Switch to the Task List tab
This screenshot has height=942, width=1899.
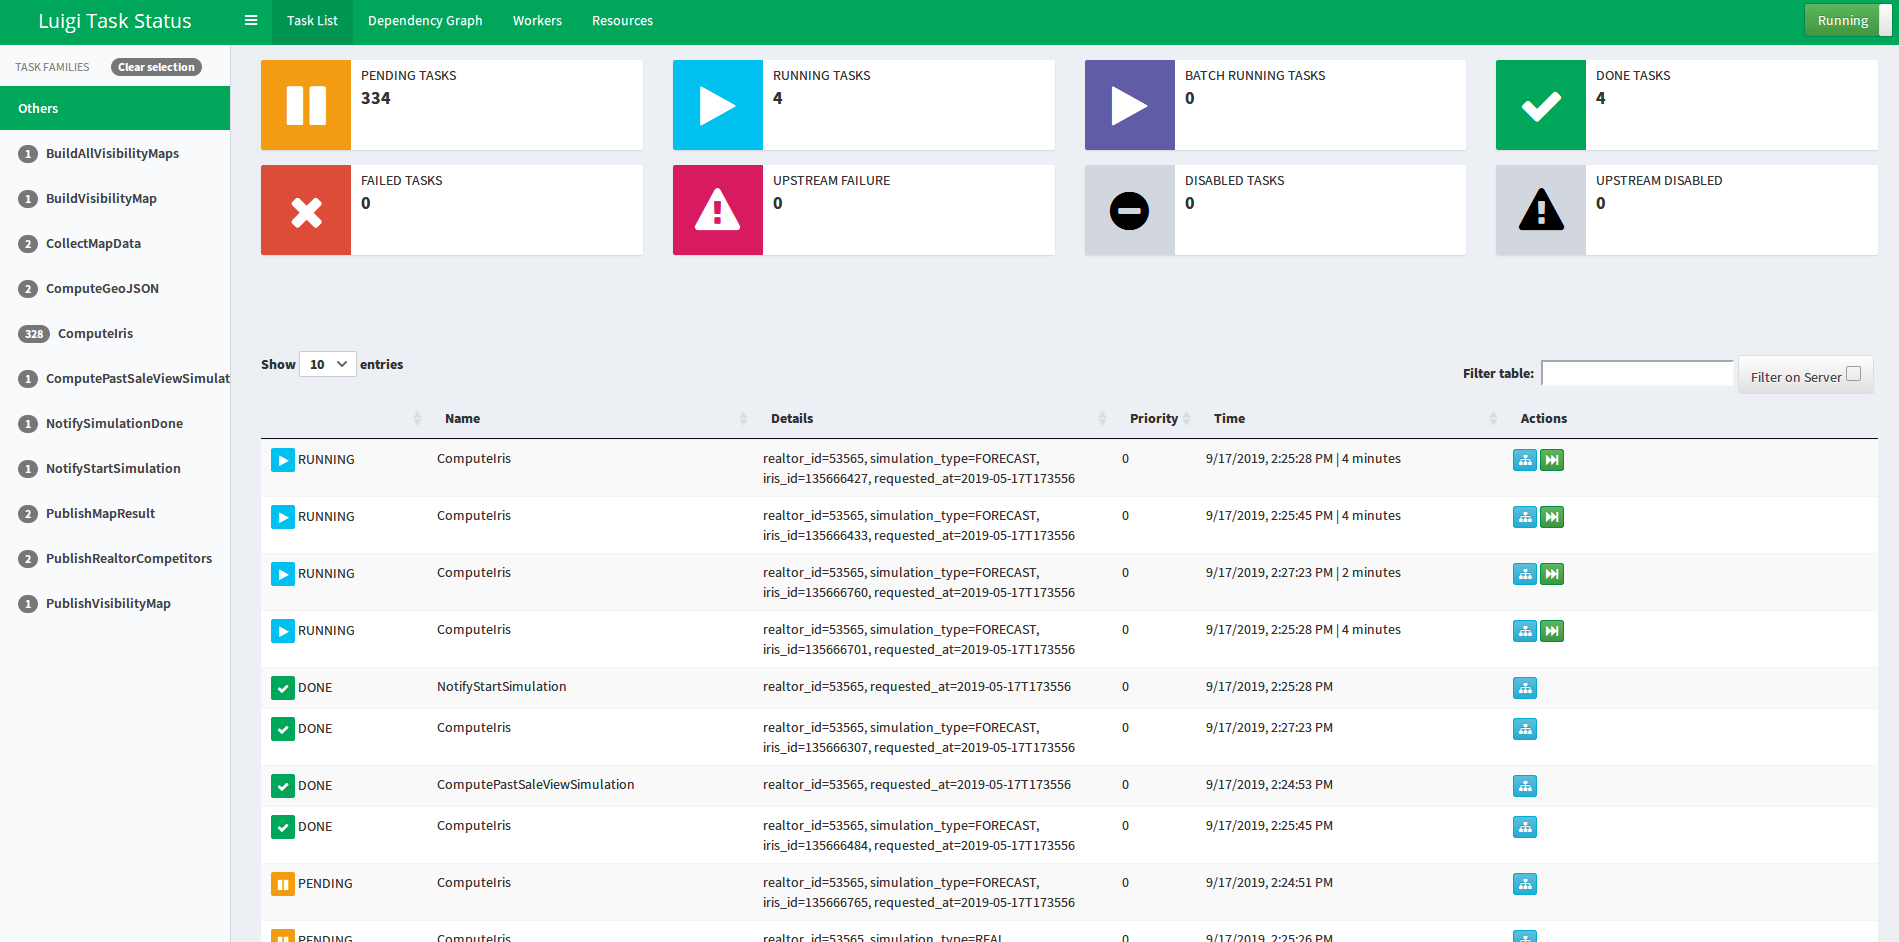pos(312,21)
